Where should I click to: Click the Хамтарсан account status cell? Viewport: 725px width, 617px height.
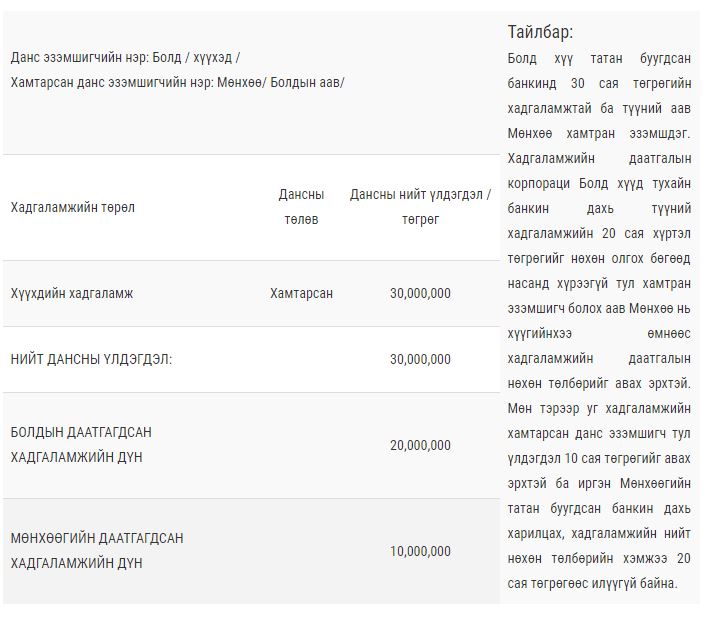click(x=301, y=293)
